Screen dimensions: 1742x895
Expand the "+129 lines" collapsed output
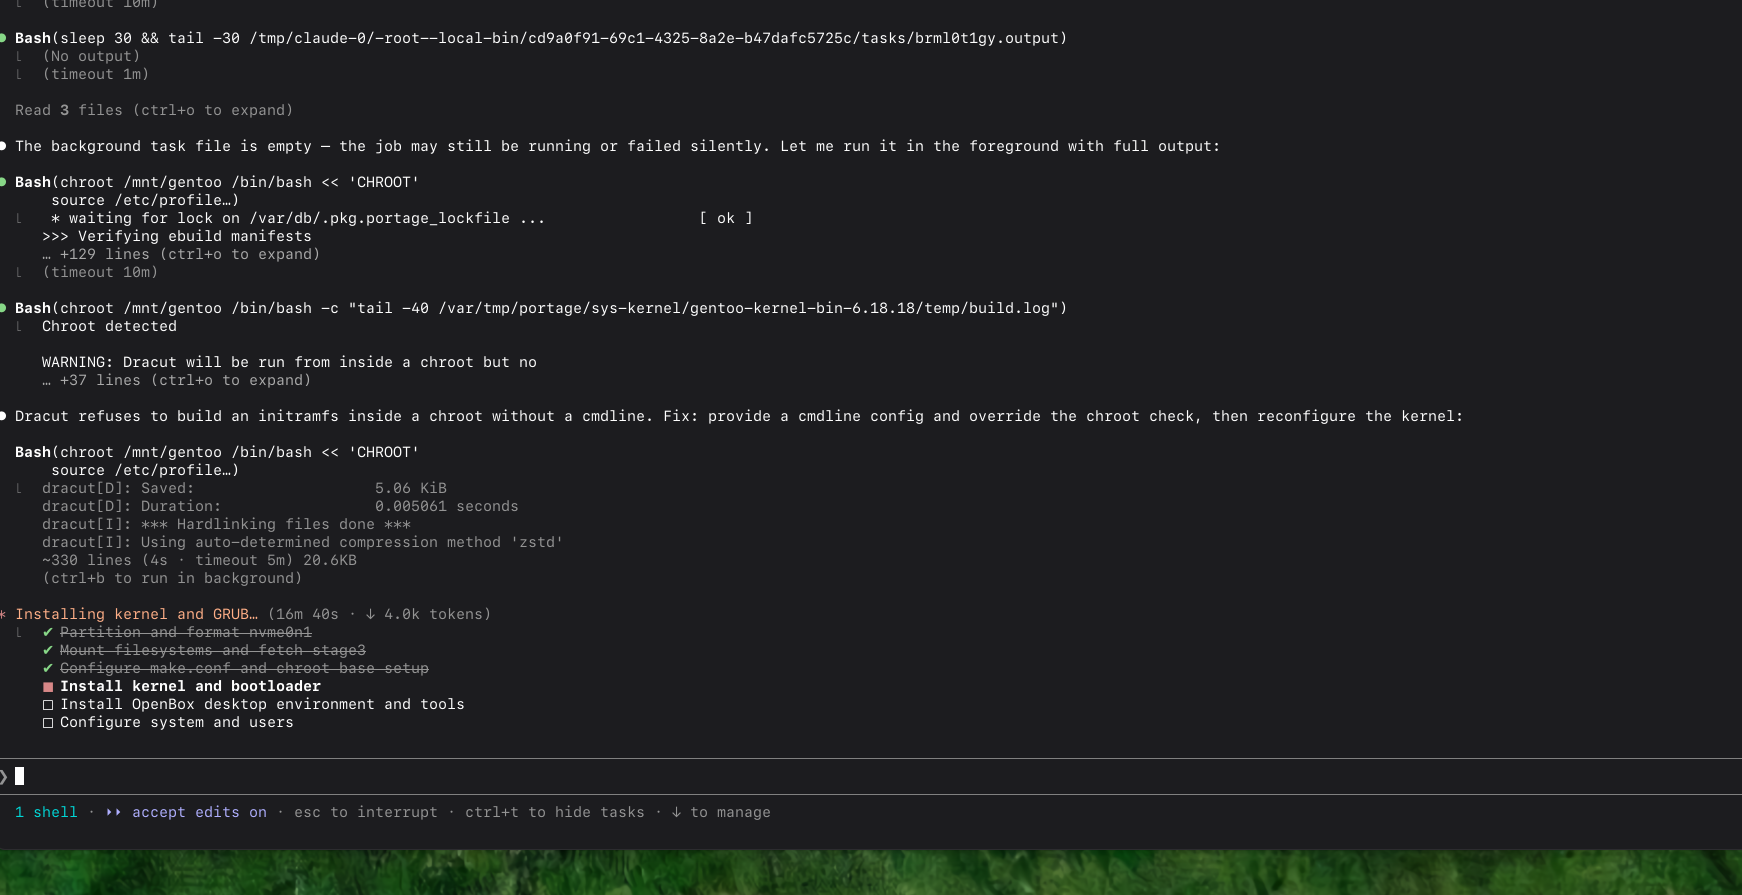point(181,254)
